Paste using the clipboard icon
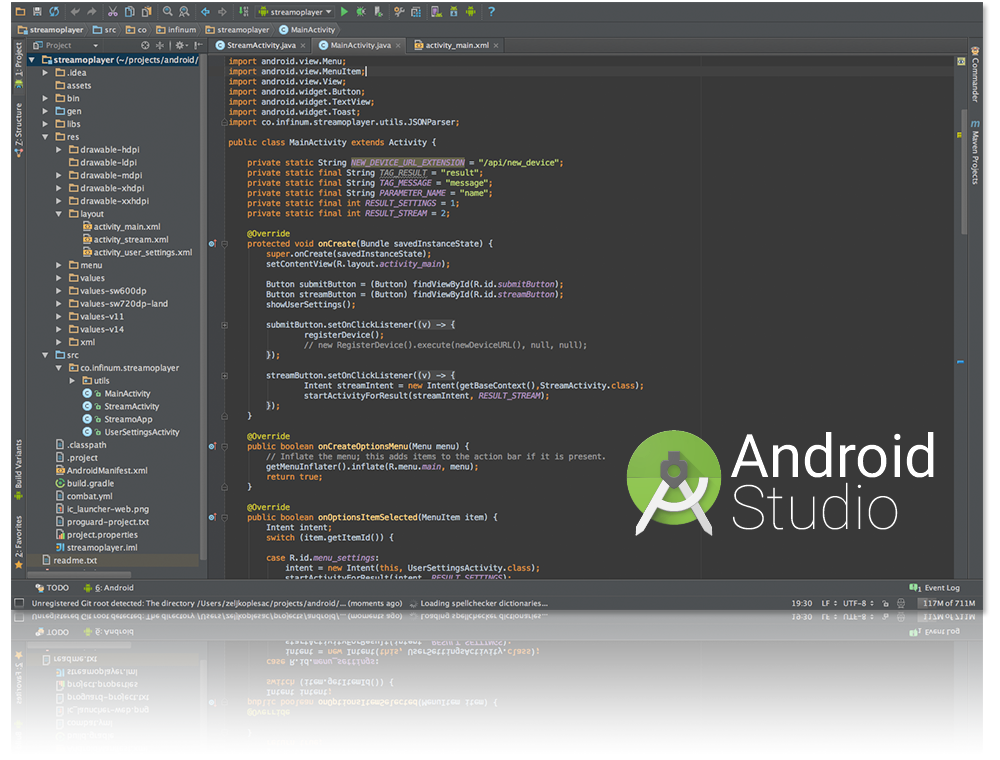This screenshot has height=760, width=1000. tap(147, 11)
